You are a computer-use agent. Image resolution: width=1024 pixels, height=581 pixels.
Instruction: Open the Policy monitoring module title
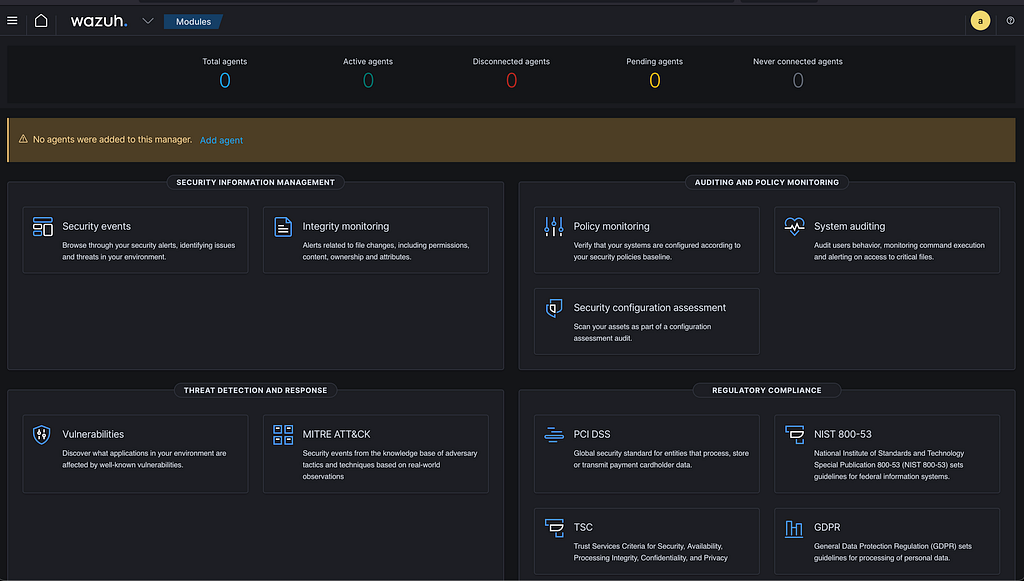(x=611, y=227)
